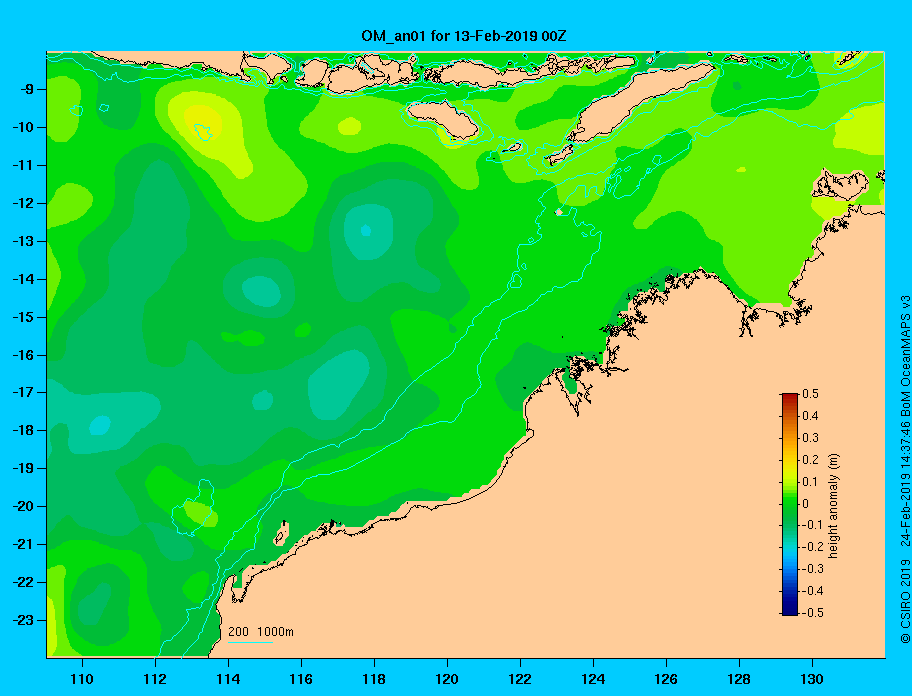Click the "200 1000m" bathymetry contour legend
This screenshot has width=912, height=696.
(261, 632)
